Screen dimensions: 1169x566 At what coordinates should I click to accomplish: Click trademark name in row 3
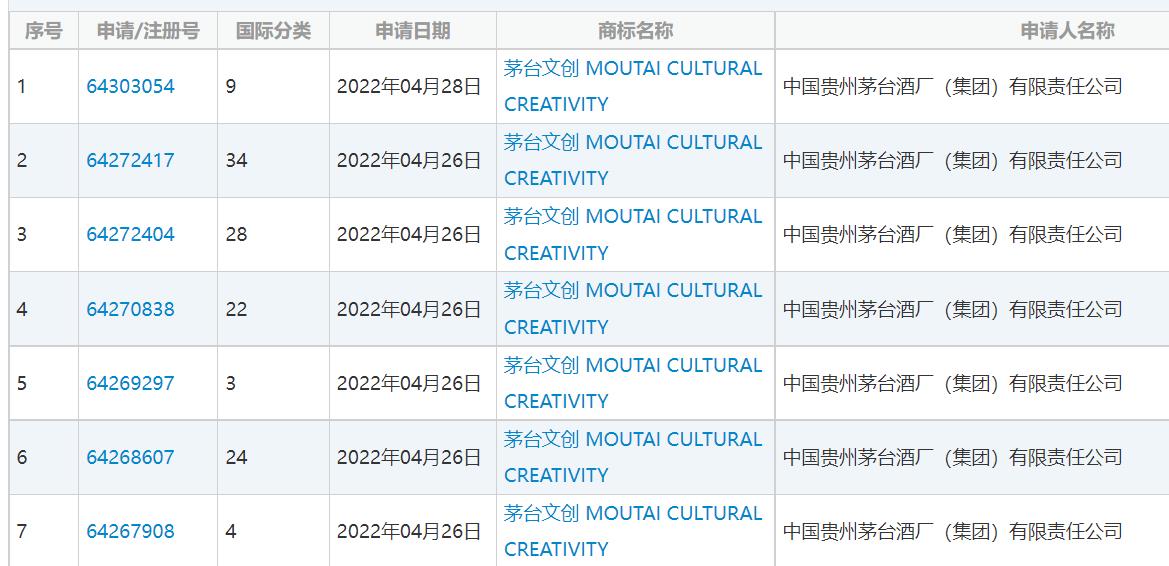[x=632, y=217]
